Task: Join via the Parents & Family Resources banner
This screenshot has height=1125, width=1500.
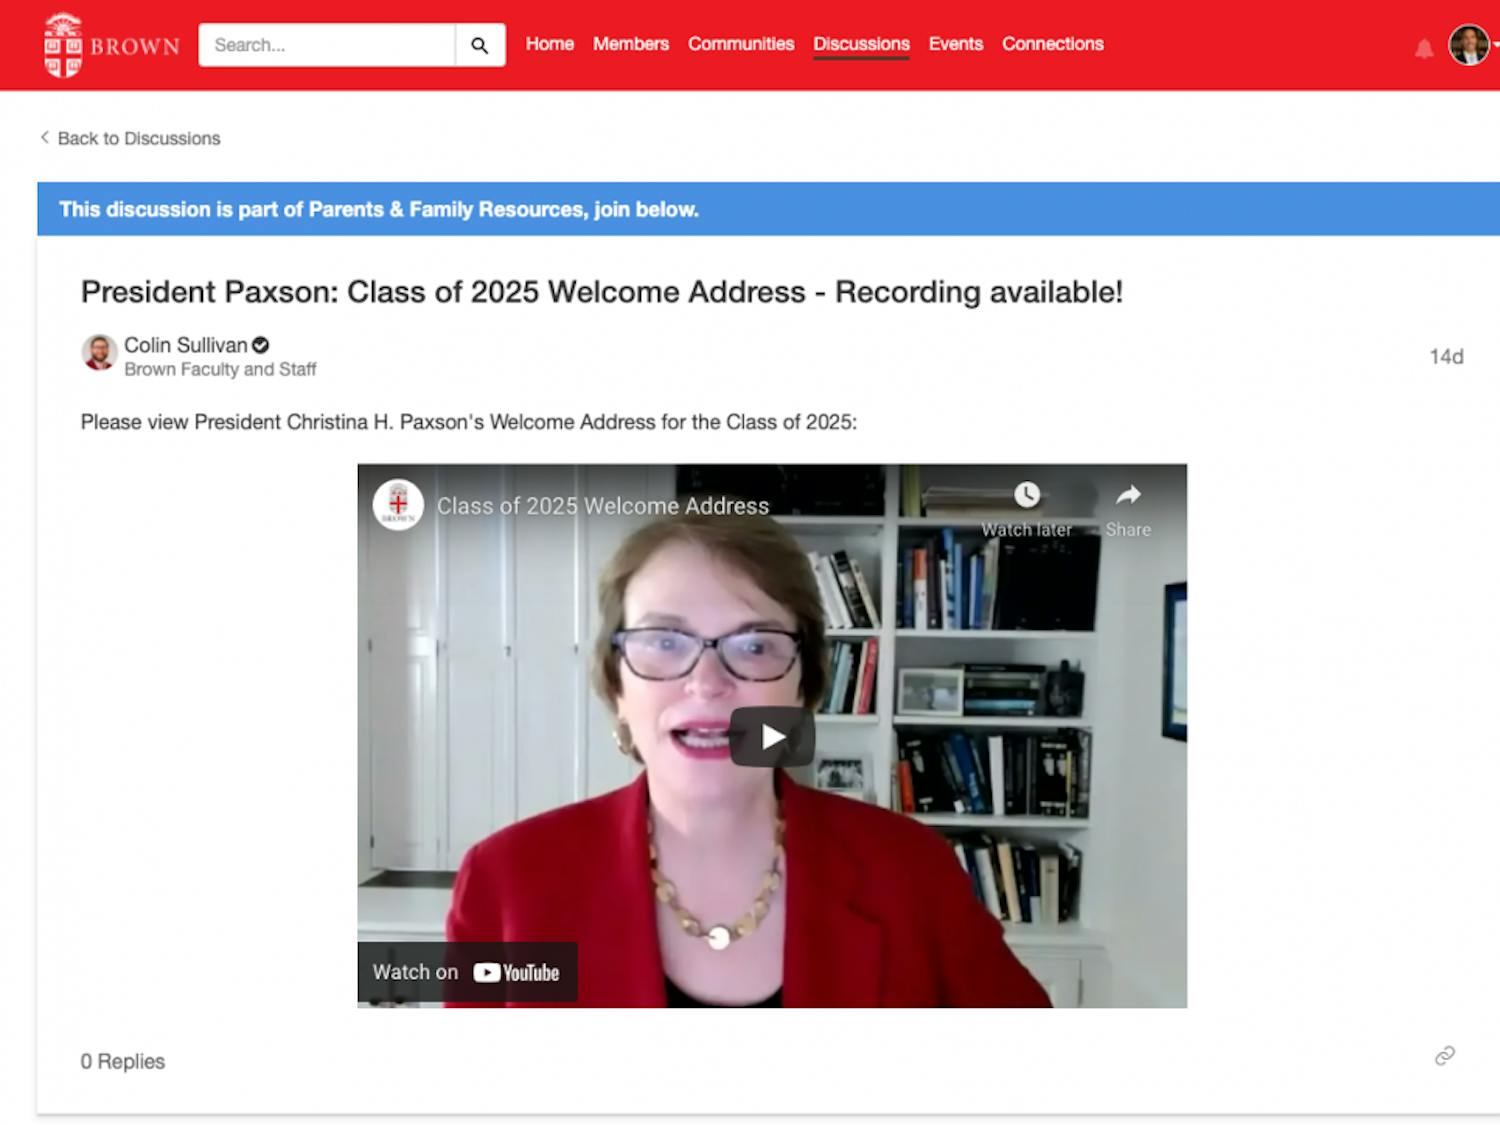Action: pyautogui.click(x=378, y=210)
